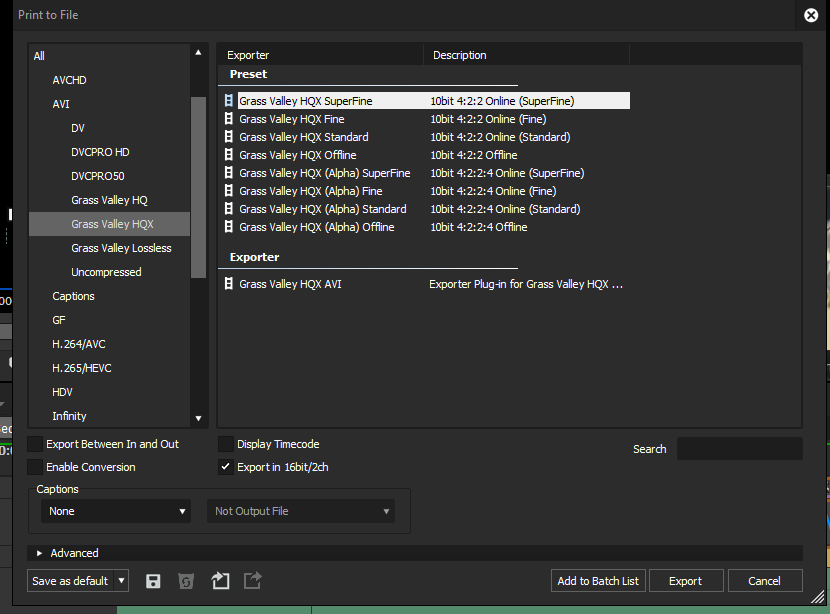Select the GF category
Screen dimensions: 830x614
[59, 320]
